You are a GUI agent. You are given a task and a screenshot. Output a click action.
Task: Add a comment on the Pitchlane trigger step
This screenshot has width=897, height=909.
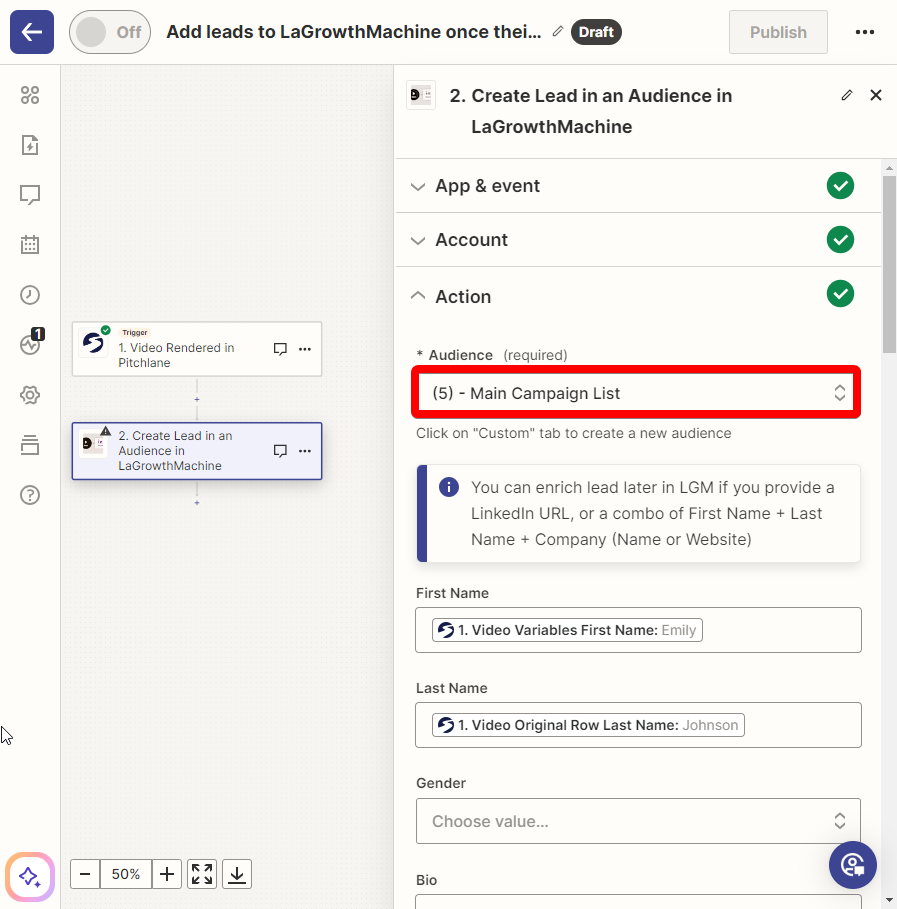(280, 349)
